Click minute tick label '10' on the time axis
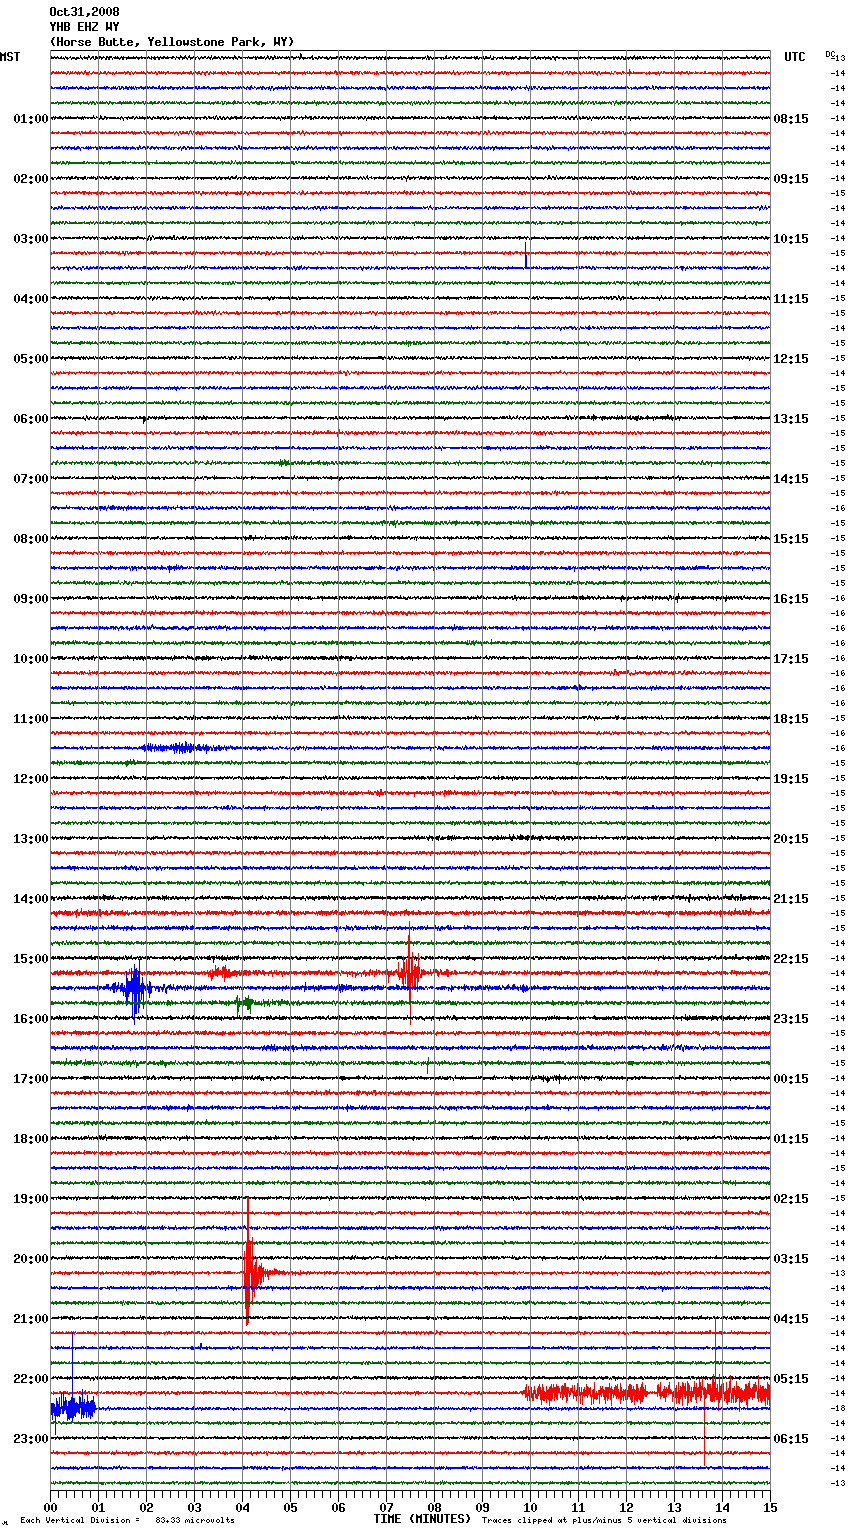The height and width of the screenshot is (1534, 850). click(530, 1508)
